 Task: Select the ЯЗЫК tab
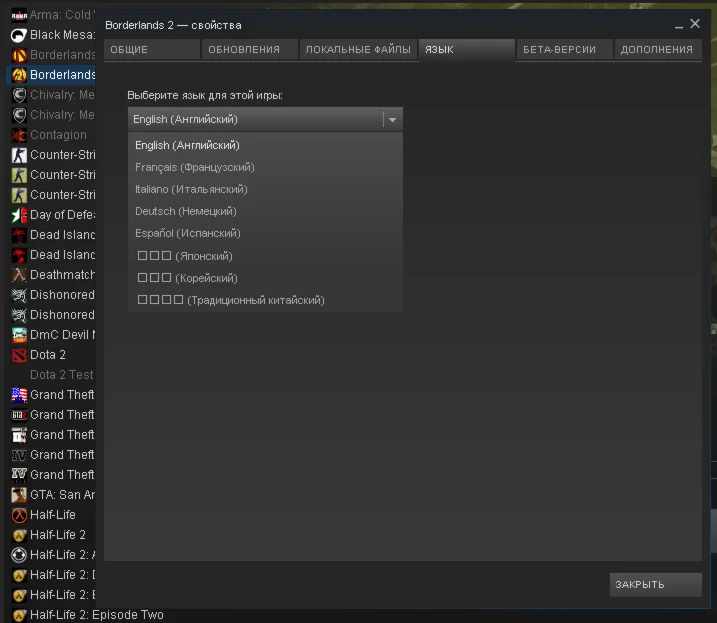[466, 49]
